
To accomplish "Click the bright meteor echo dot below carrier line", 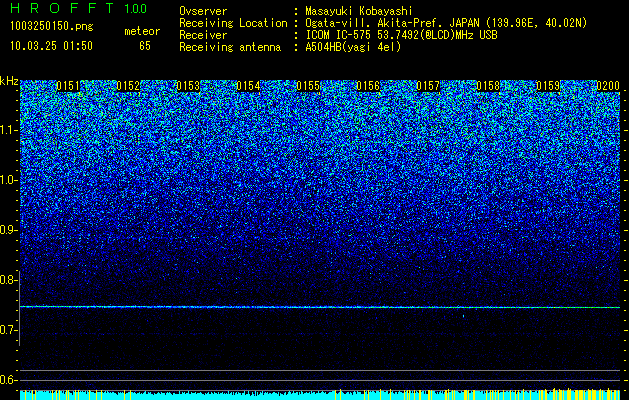I will click(463, 316).
